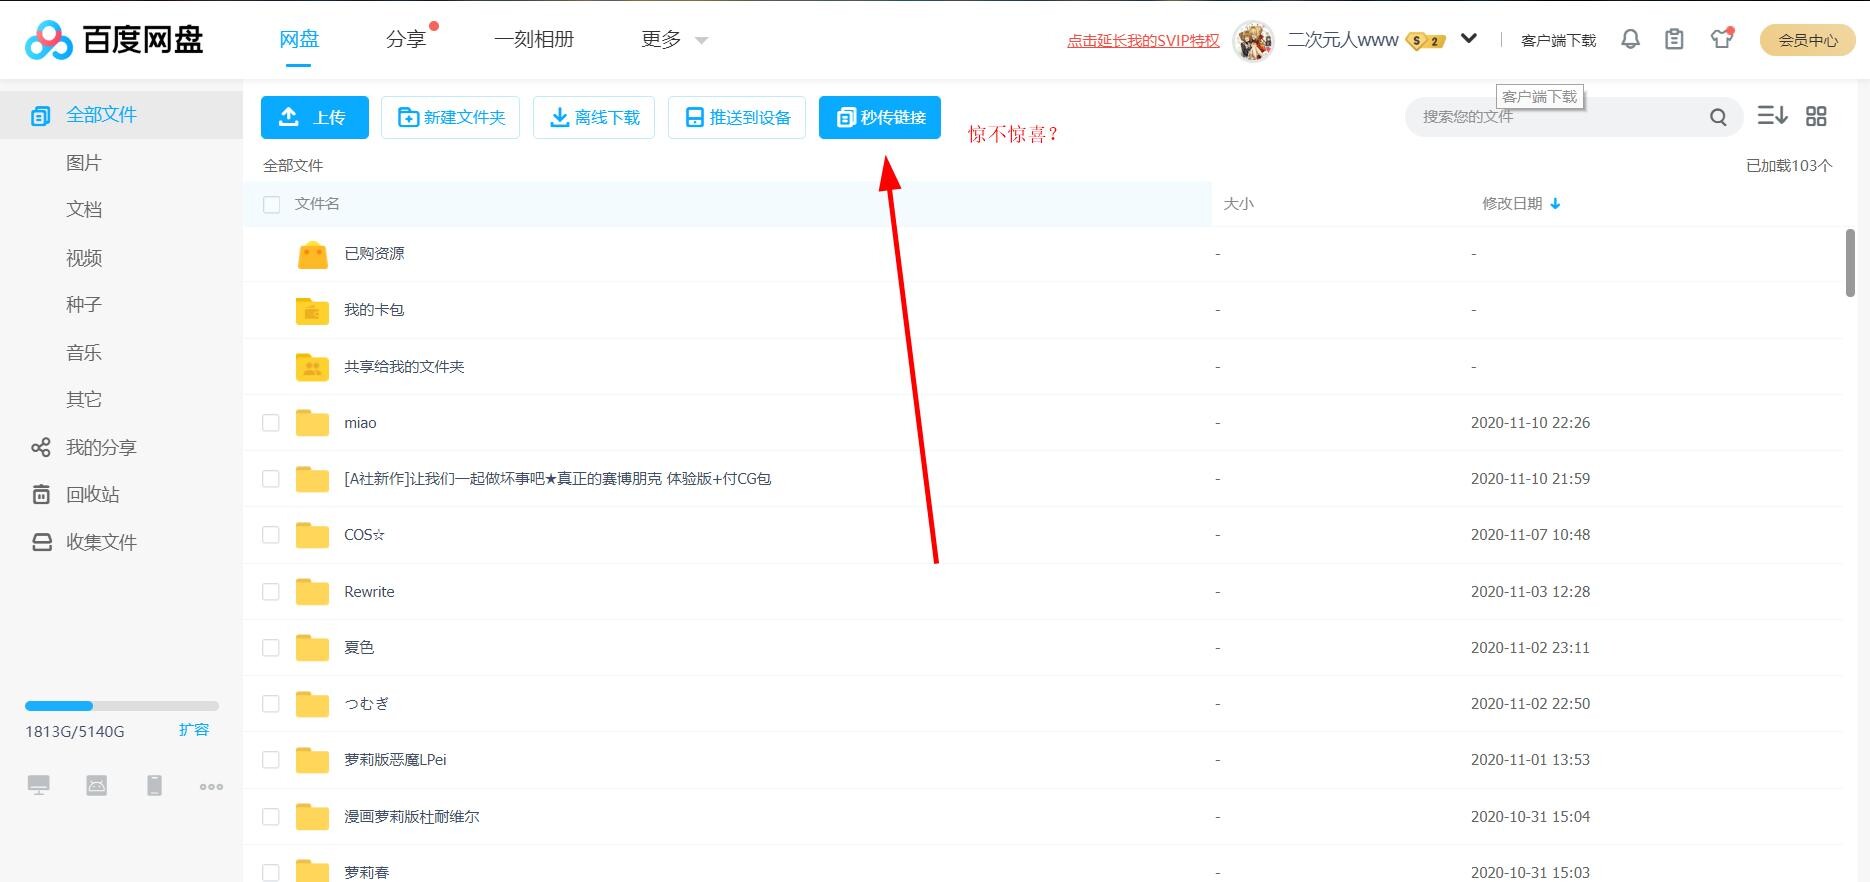Tick the checkbox for miao folder

point(271,423)
